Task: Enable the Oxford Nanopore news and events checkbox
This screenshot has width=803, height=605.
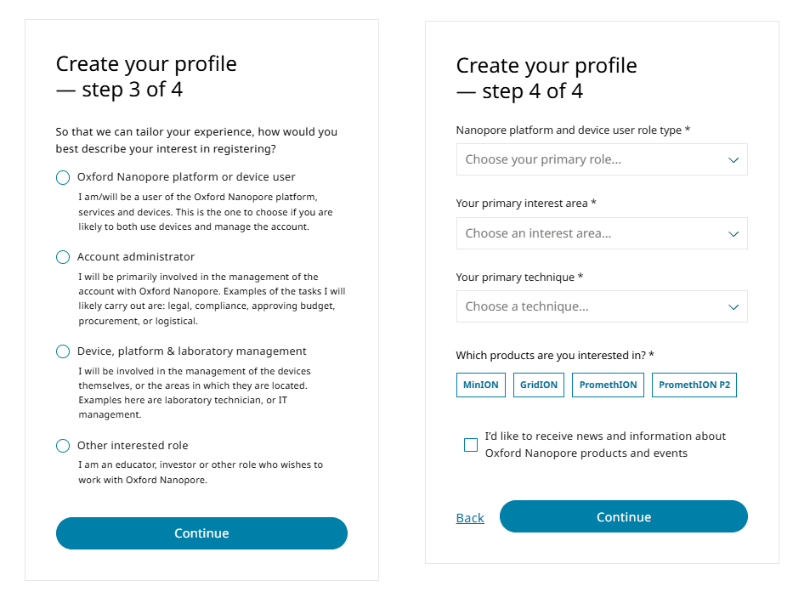Action: (x=471, y=445)
